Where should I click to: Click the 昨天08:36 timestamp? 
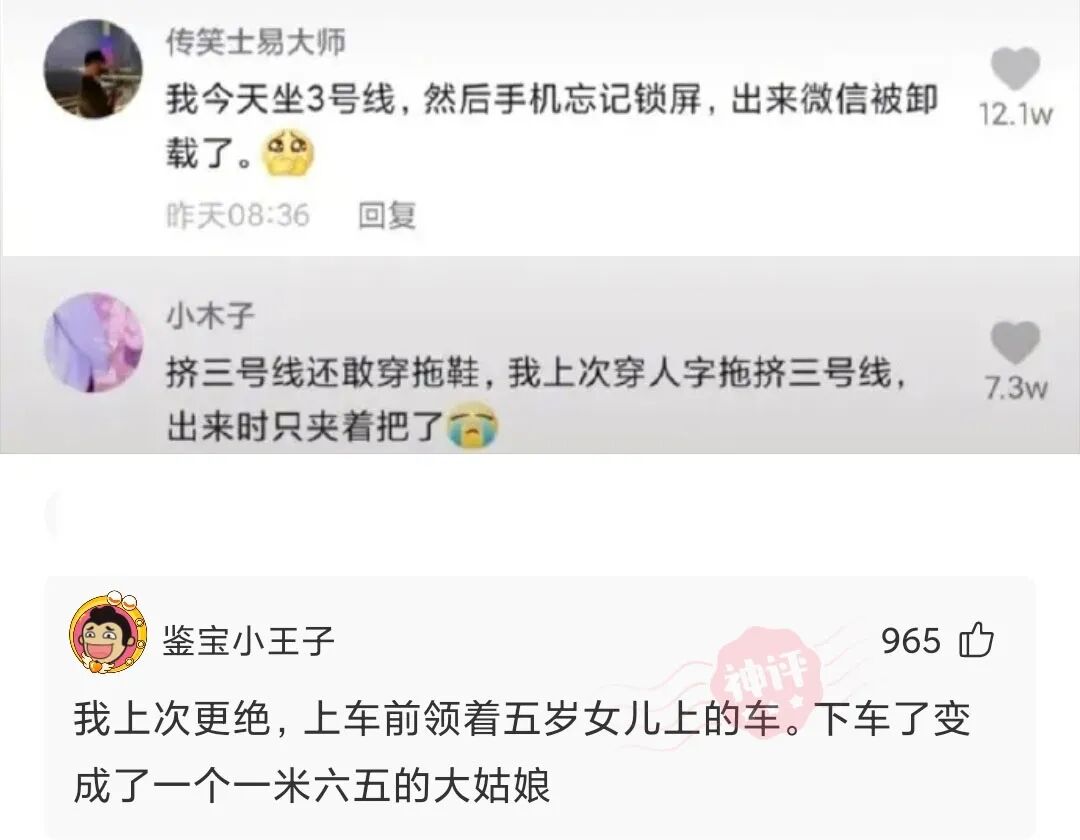(x=238, y=216)
